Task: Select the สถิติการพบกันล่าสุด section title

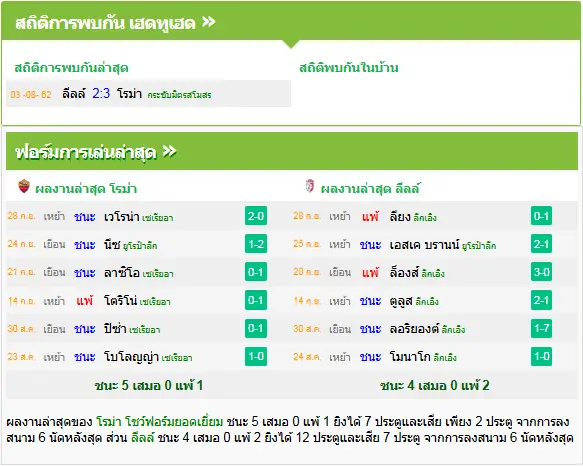Action: click(x=71, y=68)
